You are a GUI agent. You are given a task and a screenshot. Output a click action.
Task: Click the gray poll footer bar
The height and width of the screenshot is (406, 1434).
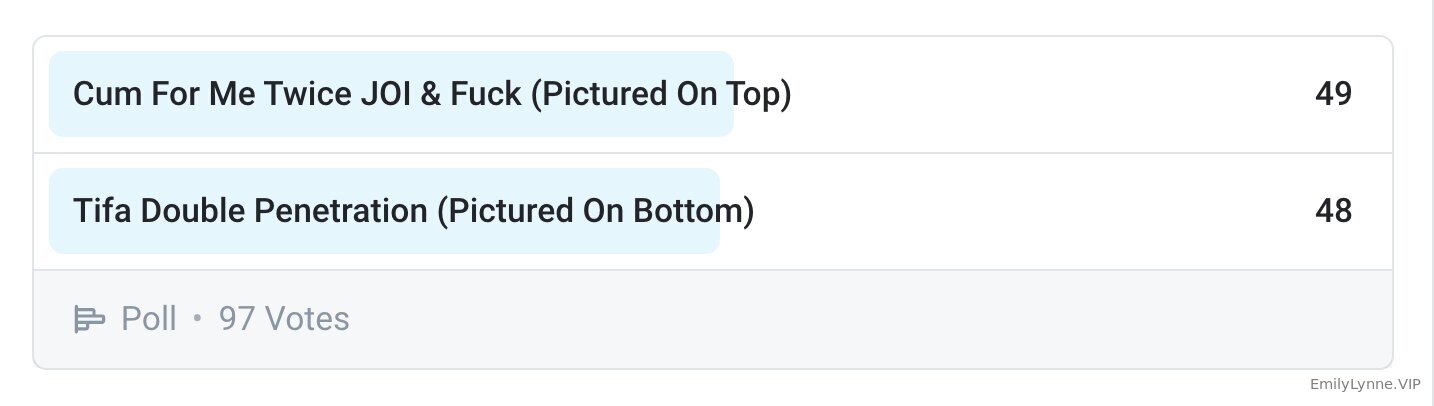[x=800, y=319]
